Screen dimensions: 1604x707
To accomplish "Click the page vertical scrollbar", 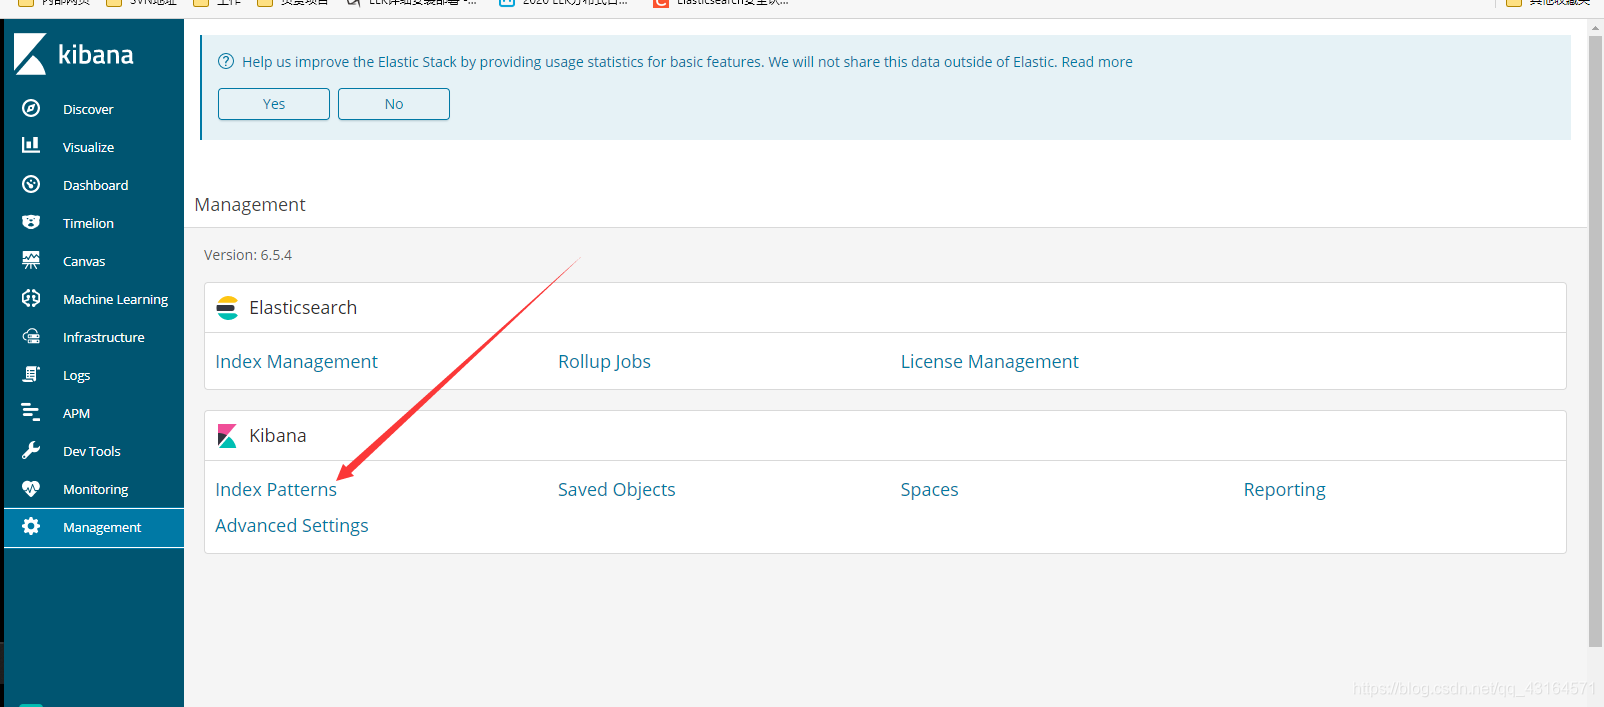I will [1595, 340].
